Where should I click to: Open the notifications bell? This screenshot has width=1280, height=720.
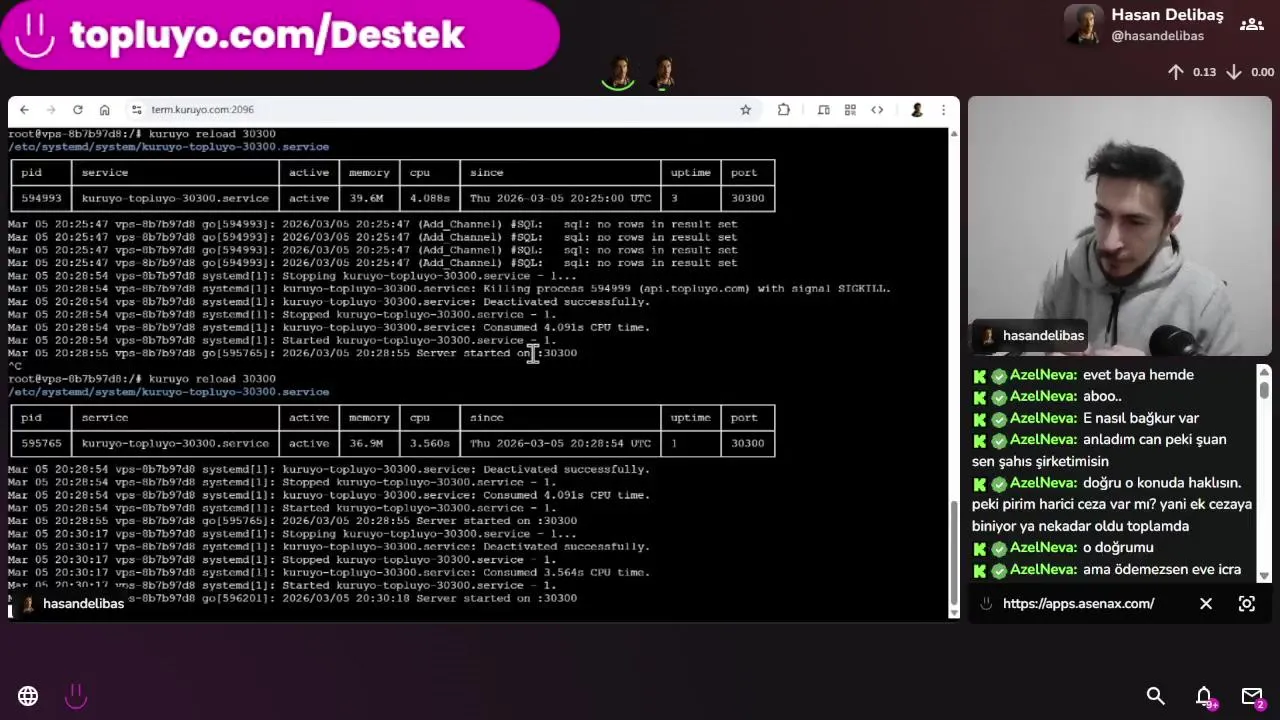coord(1205,697)
